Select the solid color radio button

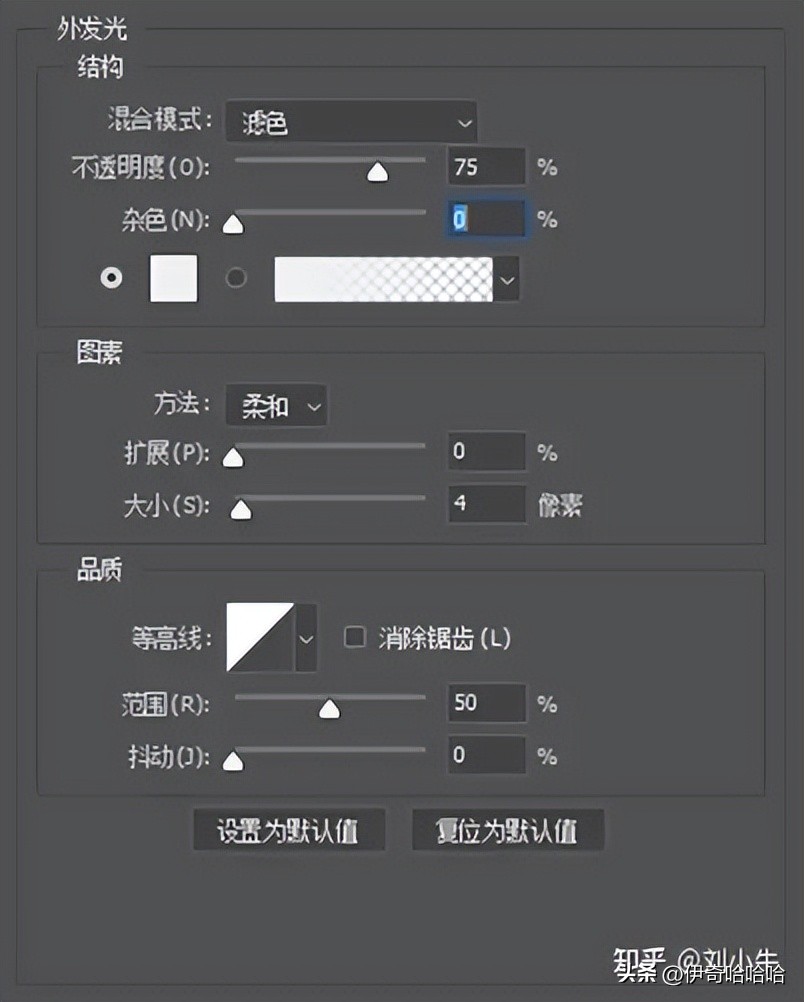[112, 278]
